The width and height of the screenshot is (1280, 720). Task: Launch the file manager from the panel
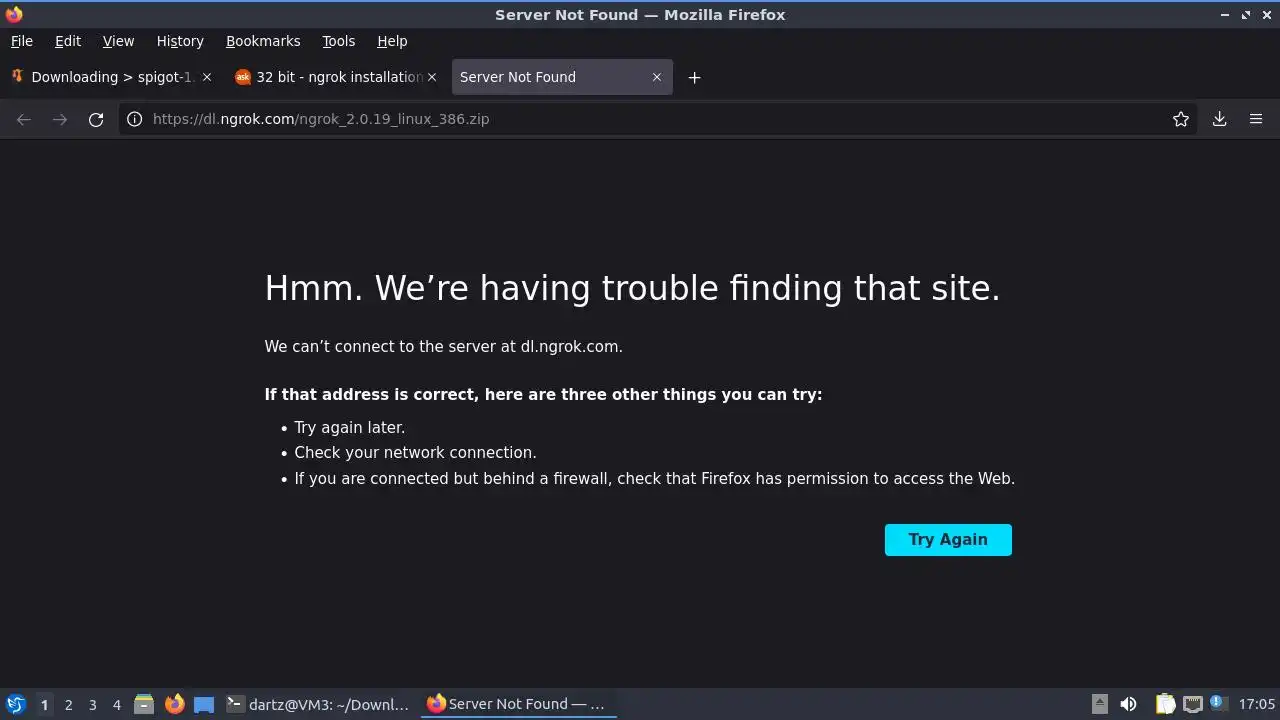pos(144,704)
